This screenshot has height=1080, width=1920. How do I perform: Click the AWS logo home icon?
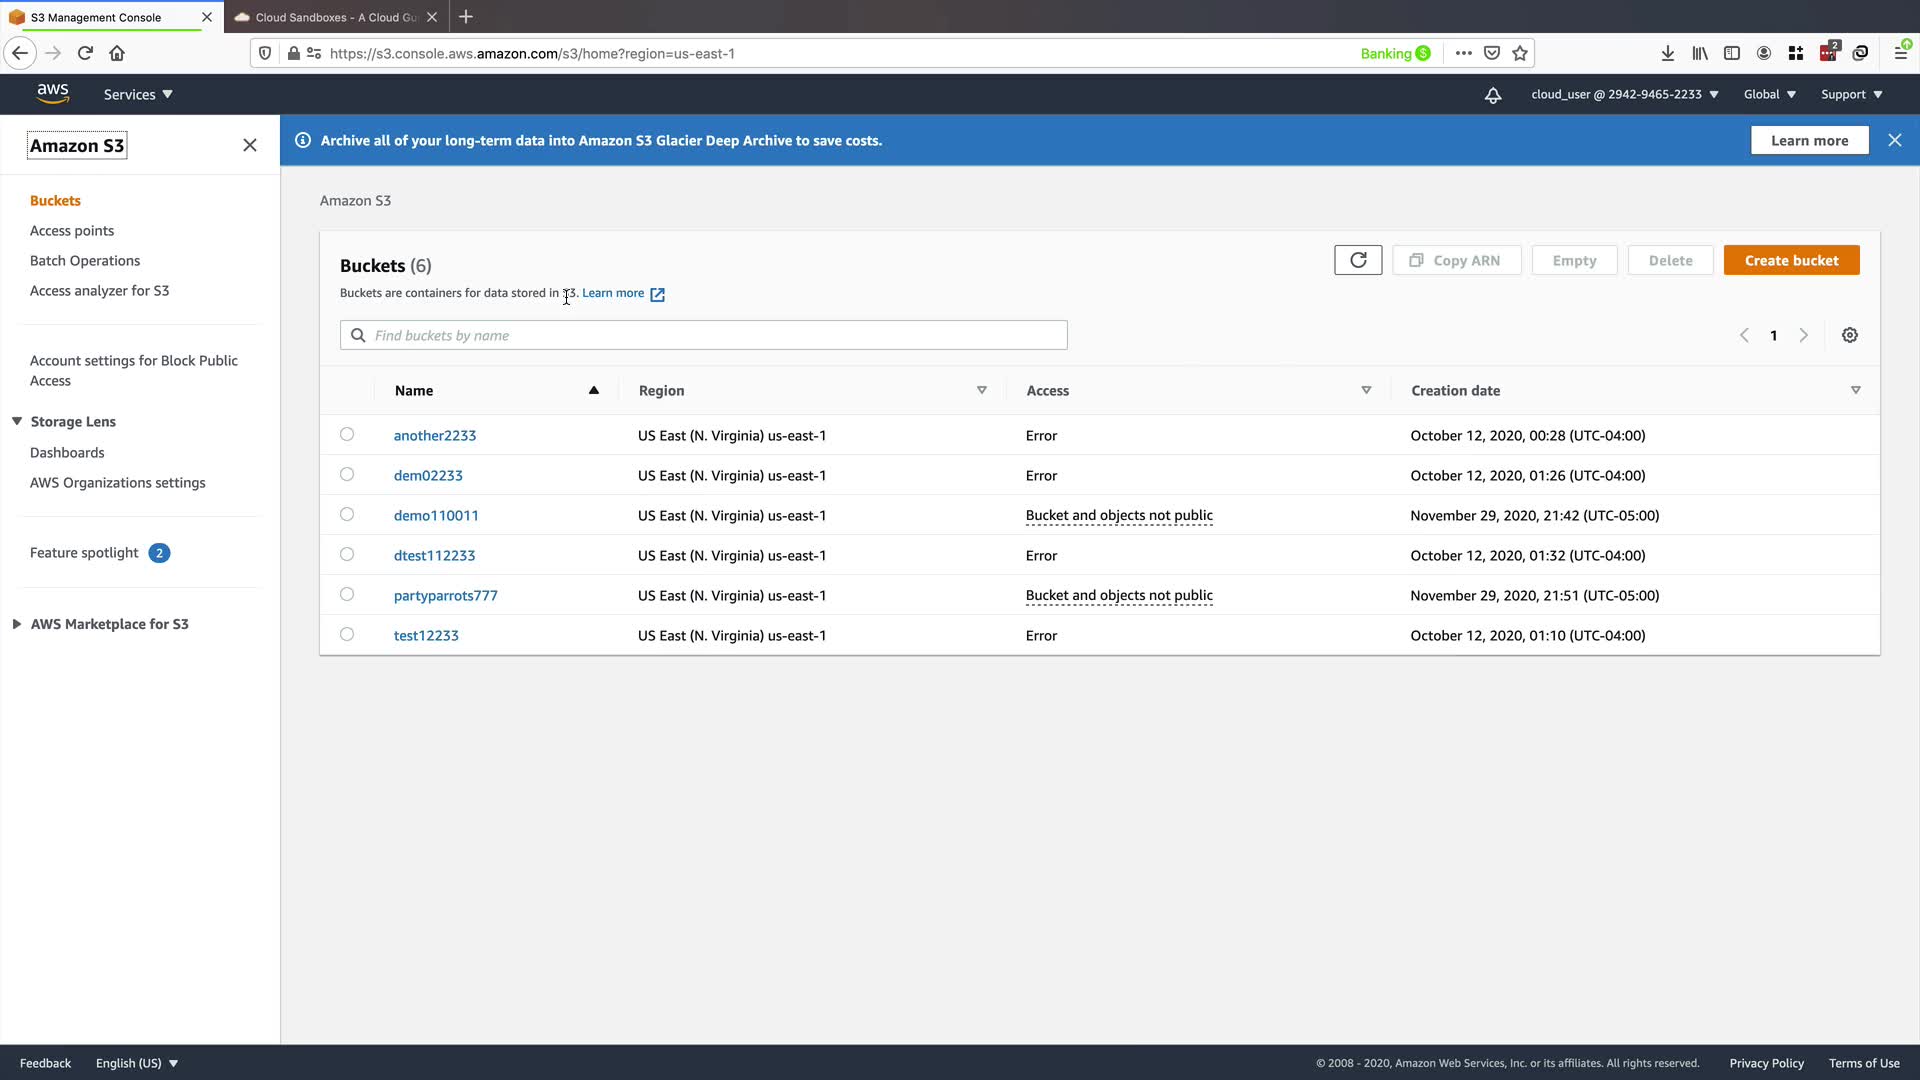[52, 94]
